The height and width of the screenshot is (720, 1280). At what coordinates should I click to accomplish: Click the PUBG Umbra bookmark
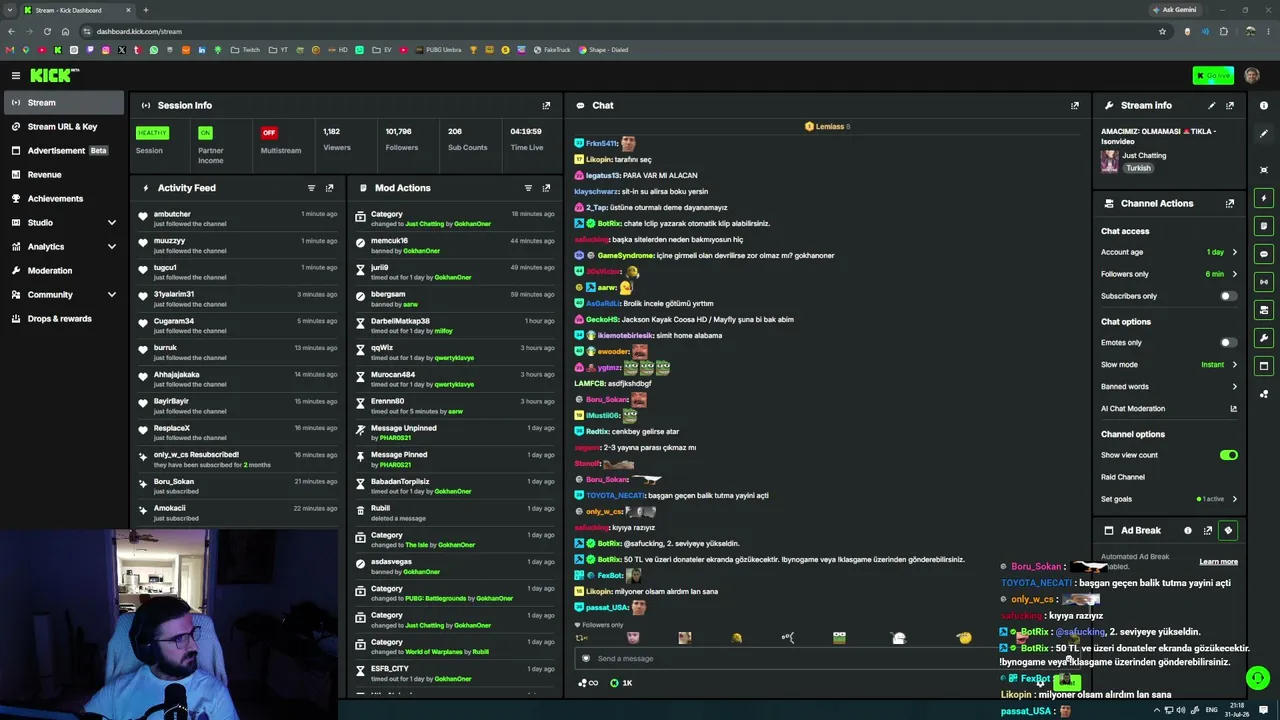[438, 50]
